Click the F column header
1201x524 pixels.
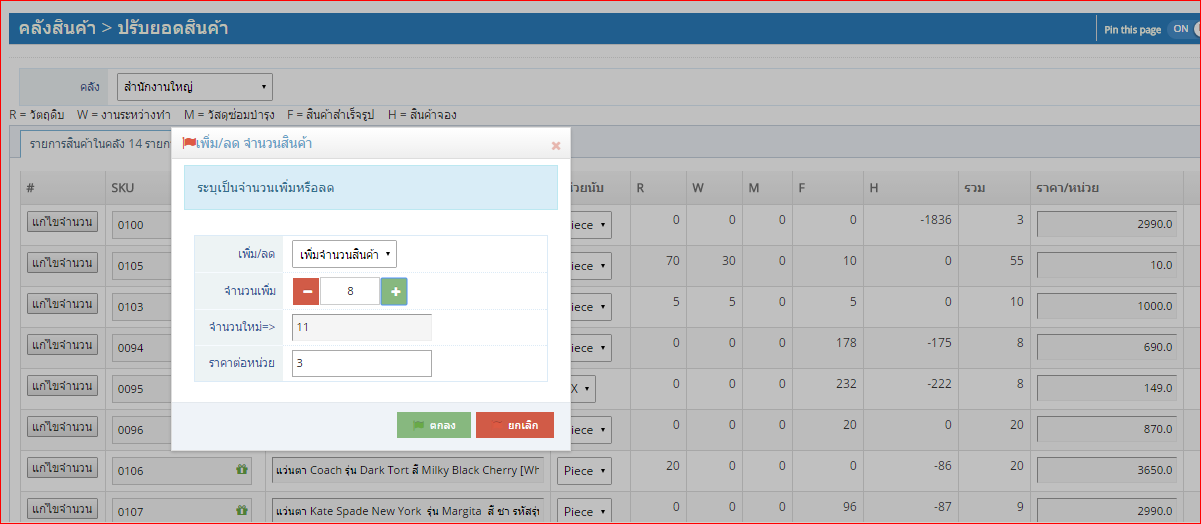(802, 187)
